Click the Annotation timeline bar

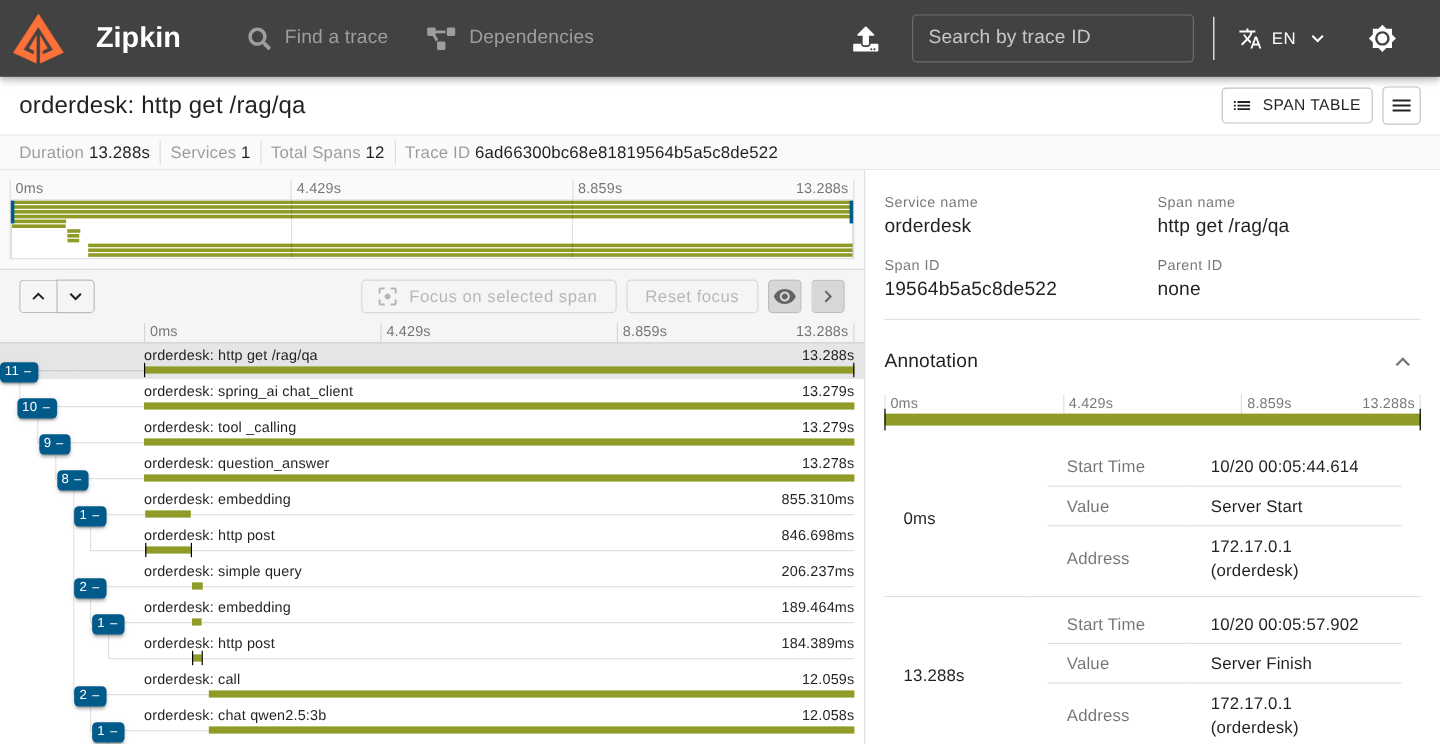point(1152,420)
